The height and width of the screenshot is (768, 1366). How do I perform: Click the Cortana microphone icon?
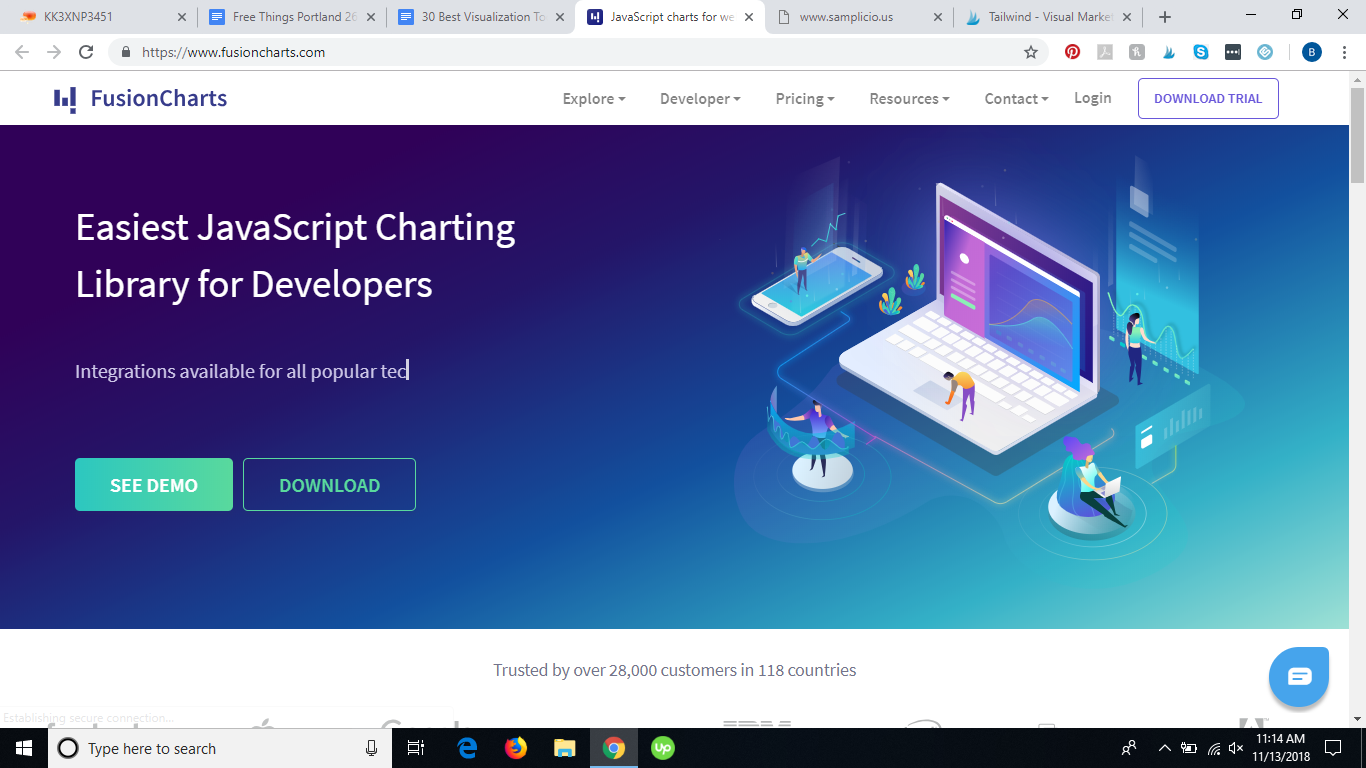371,748
